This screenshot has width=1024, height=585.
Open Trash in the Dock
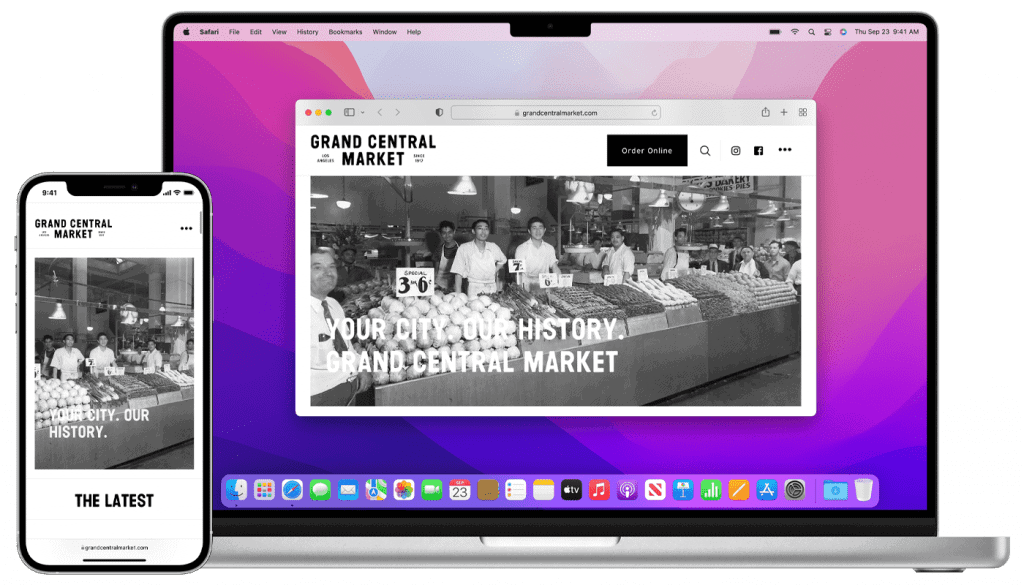[x=863, y=490]
